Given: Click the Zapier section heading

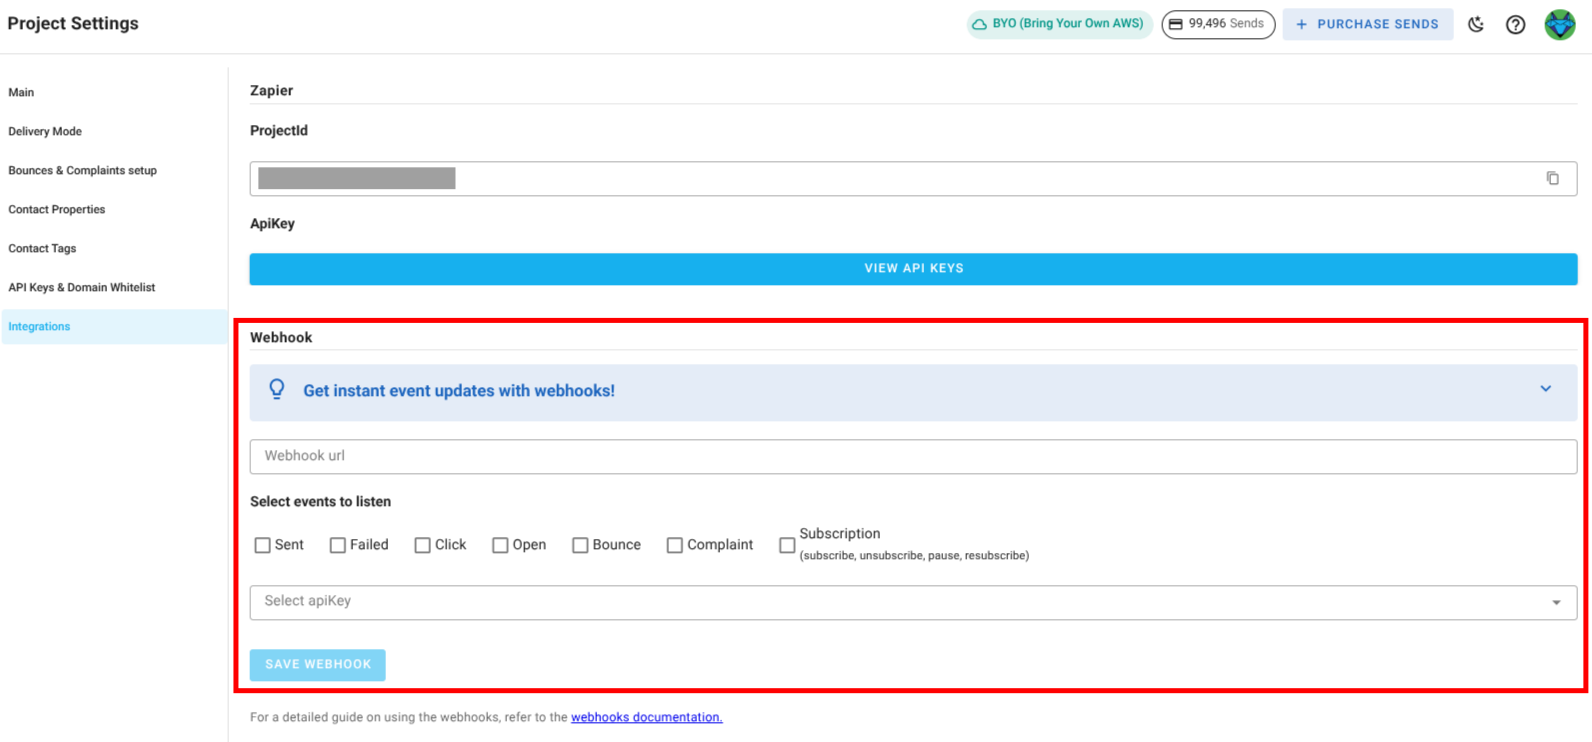Looking at the screenshot, I should [271, 90].
